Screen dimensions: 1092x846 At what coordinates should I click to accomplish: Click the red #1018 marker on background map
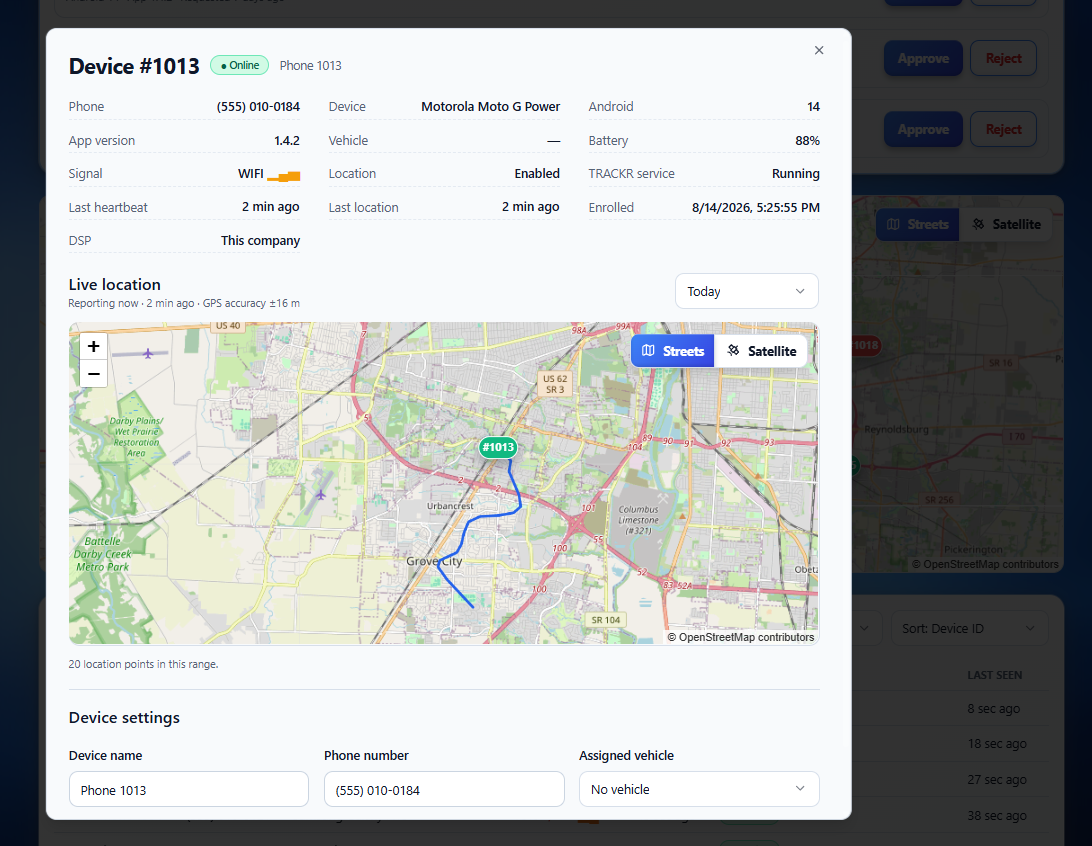click(867, 345)
